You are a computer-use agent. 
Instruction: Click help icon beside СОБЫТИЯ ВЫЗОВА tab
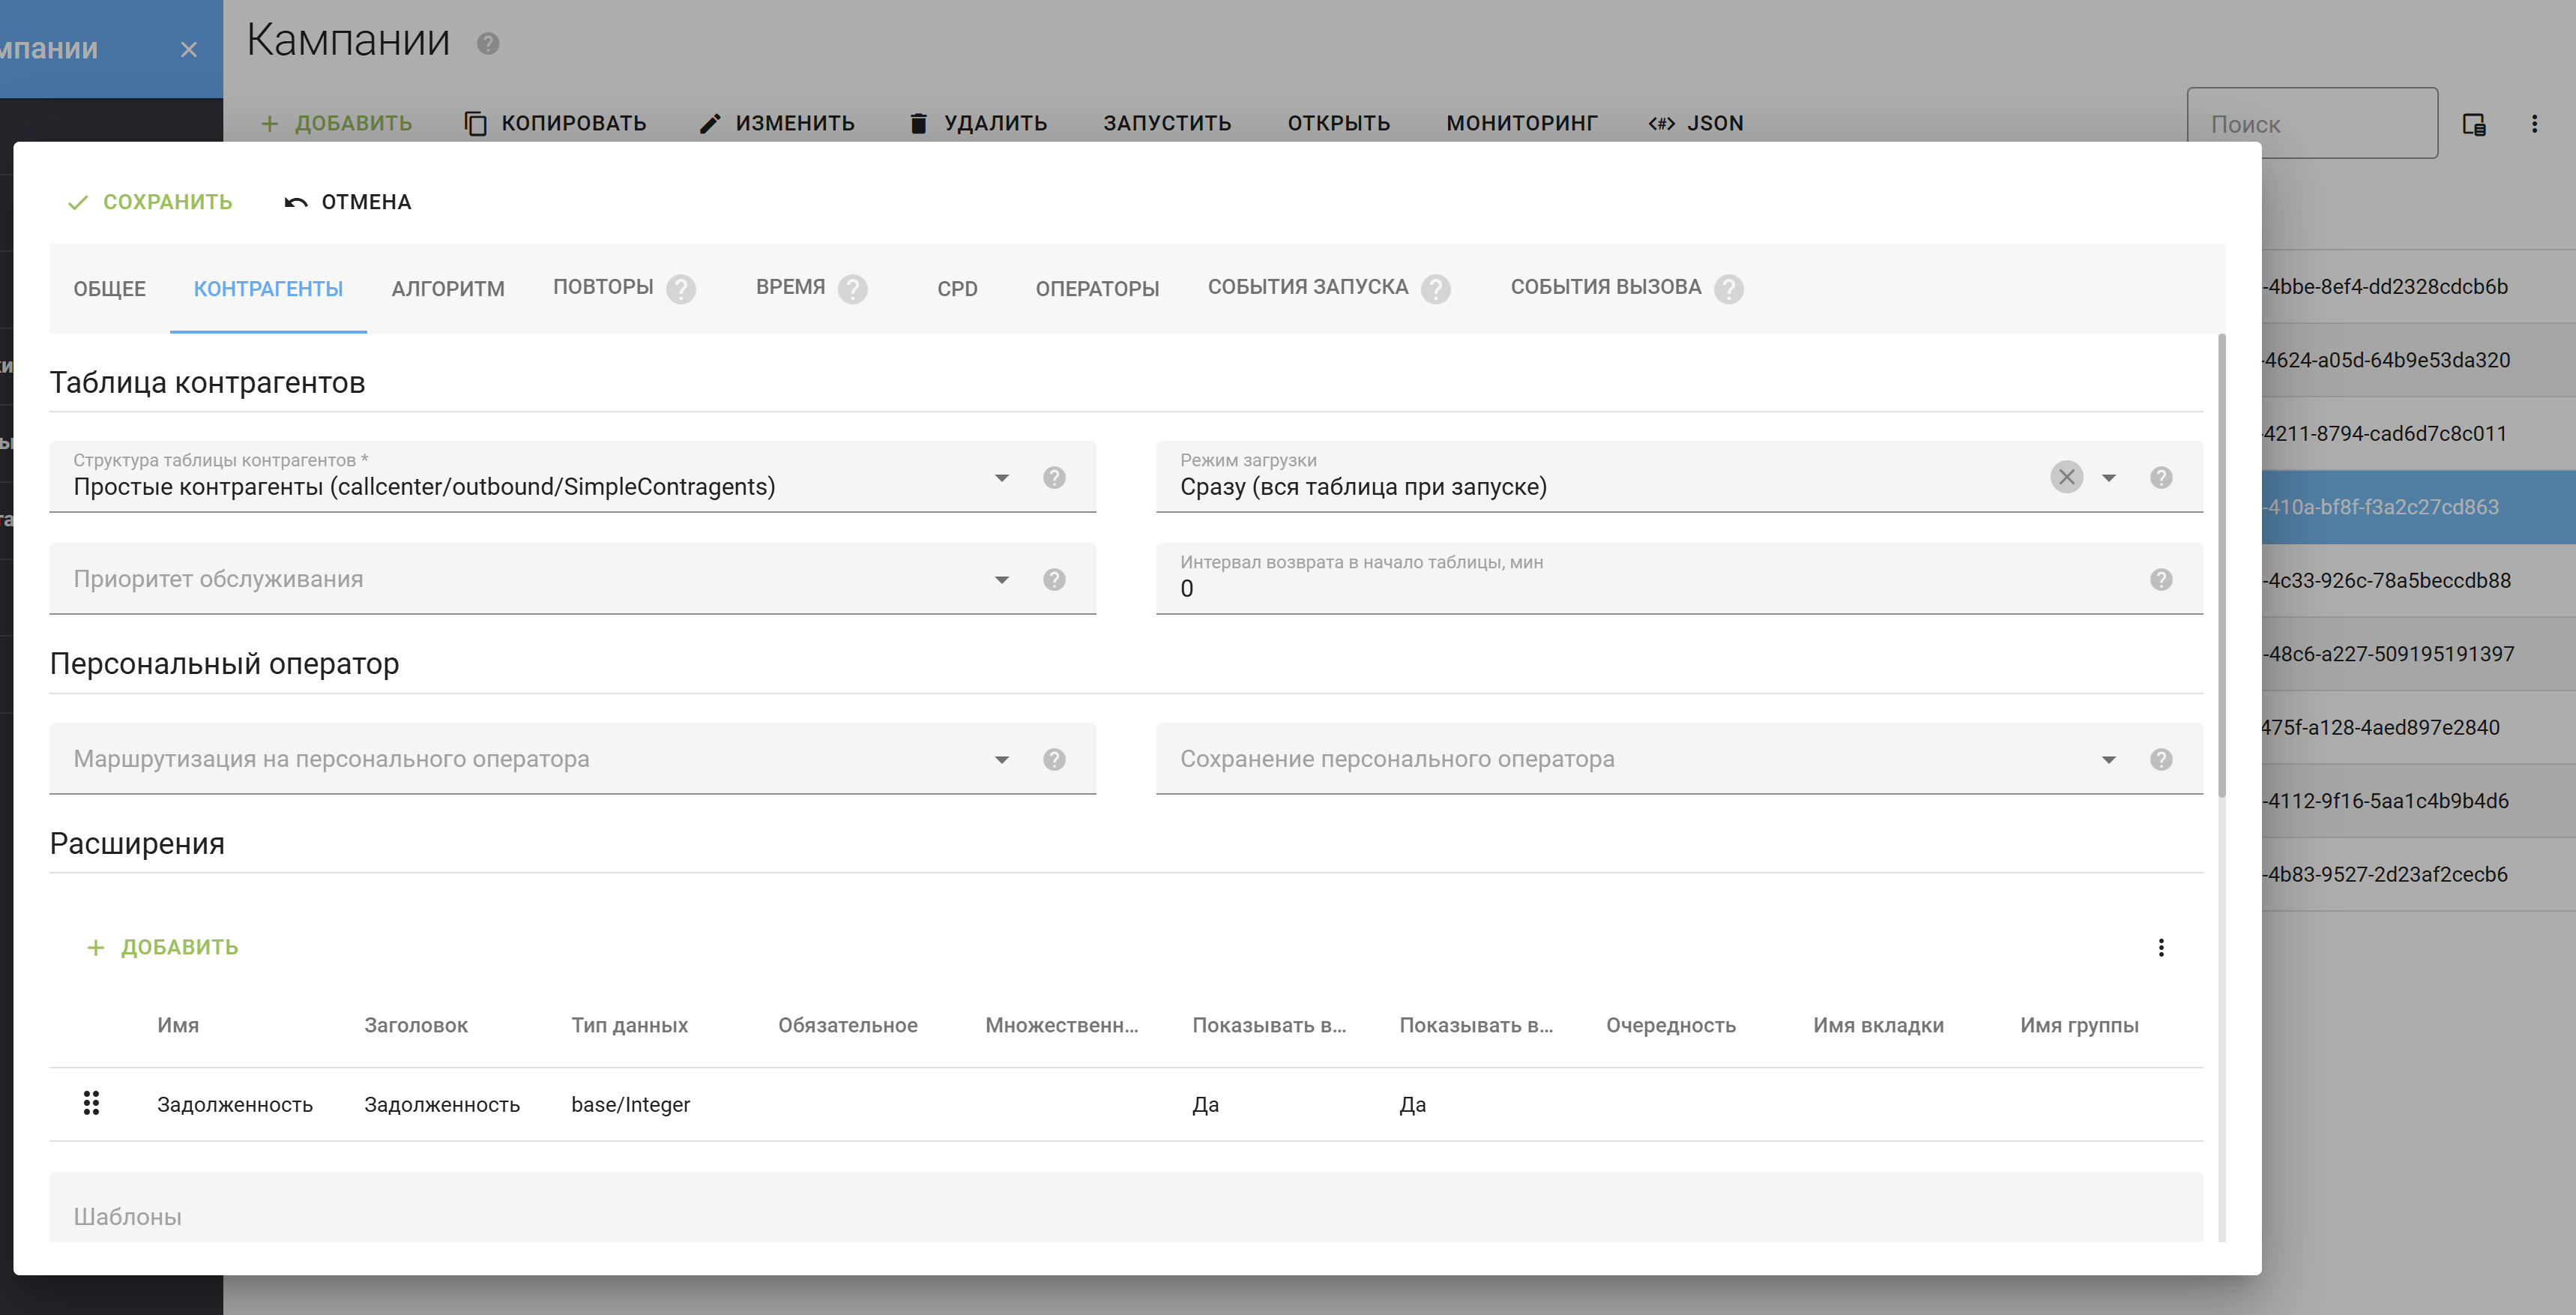1728,289
